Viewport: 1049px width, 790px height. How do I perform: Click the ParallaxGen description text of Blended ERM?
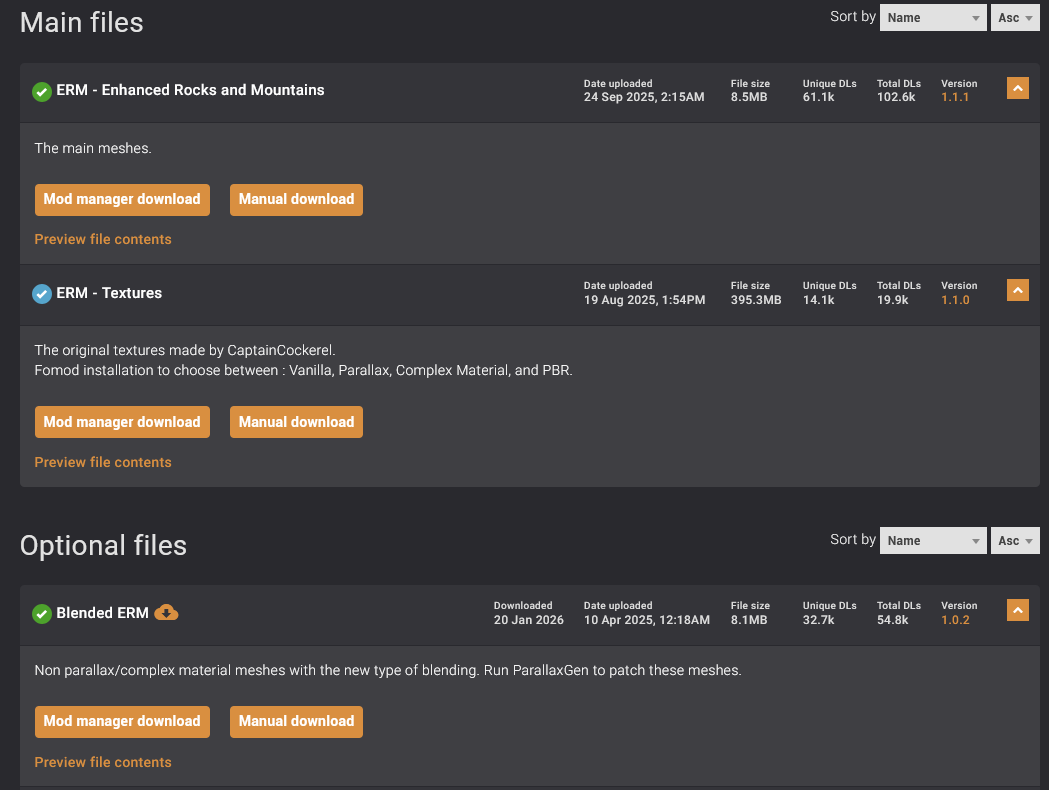pos(388,670)
